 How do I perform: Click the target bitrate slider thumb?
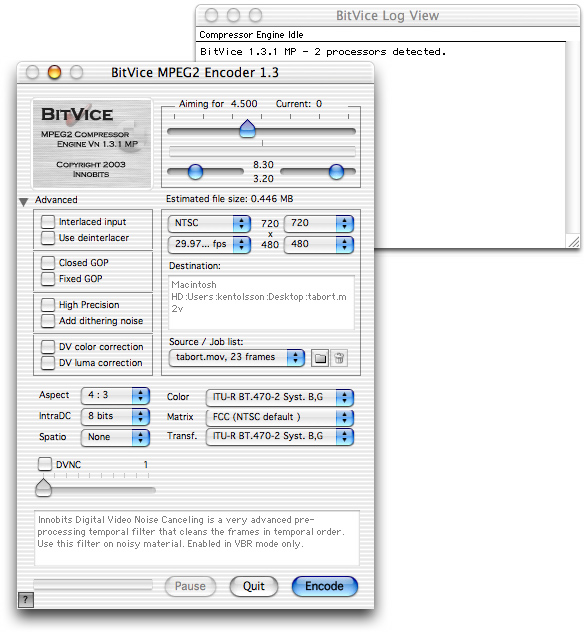point(247,129)
